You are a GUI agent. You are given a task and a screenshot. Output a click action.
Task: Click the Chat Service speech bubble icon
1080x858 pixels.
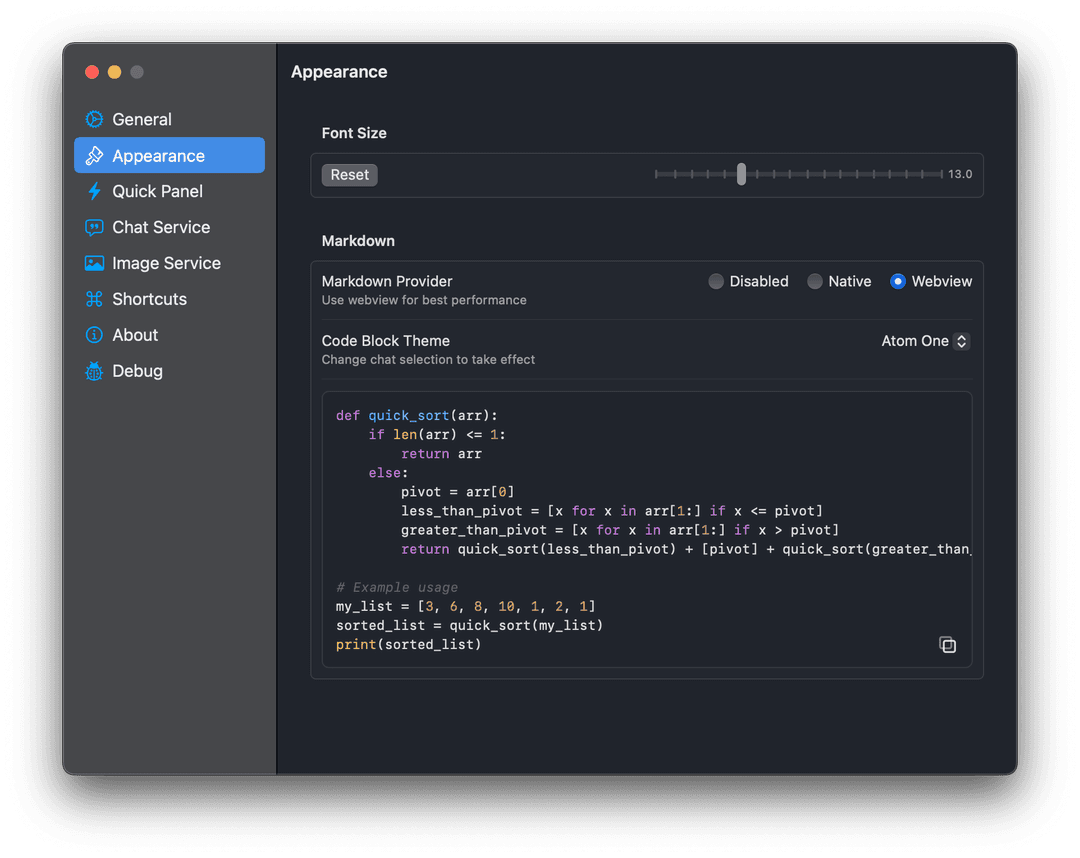point(94,227)
